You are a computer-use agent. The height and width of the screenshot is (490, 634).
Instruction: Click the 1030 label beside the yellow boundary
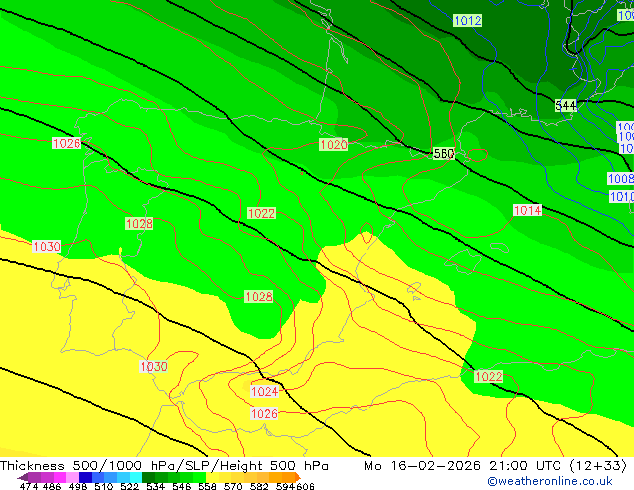pos(46,247)
